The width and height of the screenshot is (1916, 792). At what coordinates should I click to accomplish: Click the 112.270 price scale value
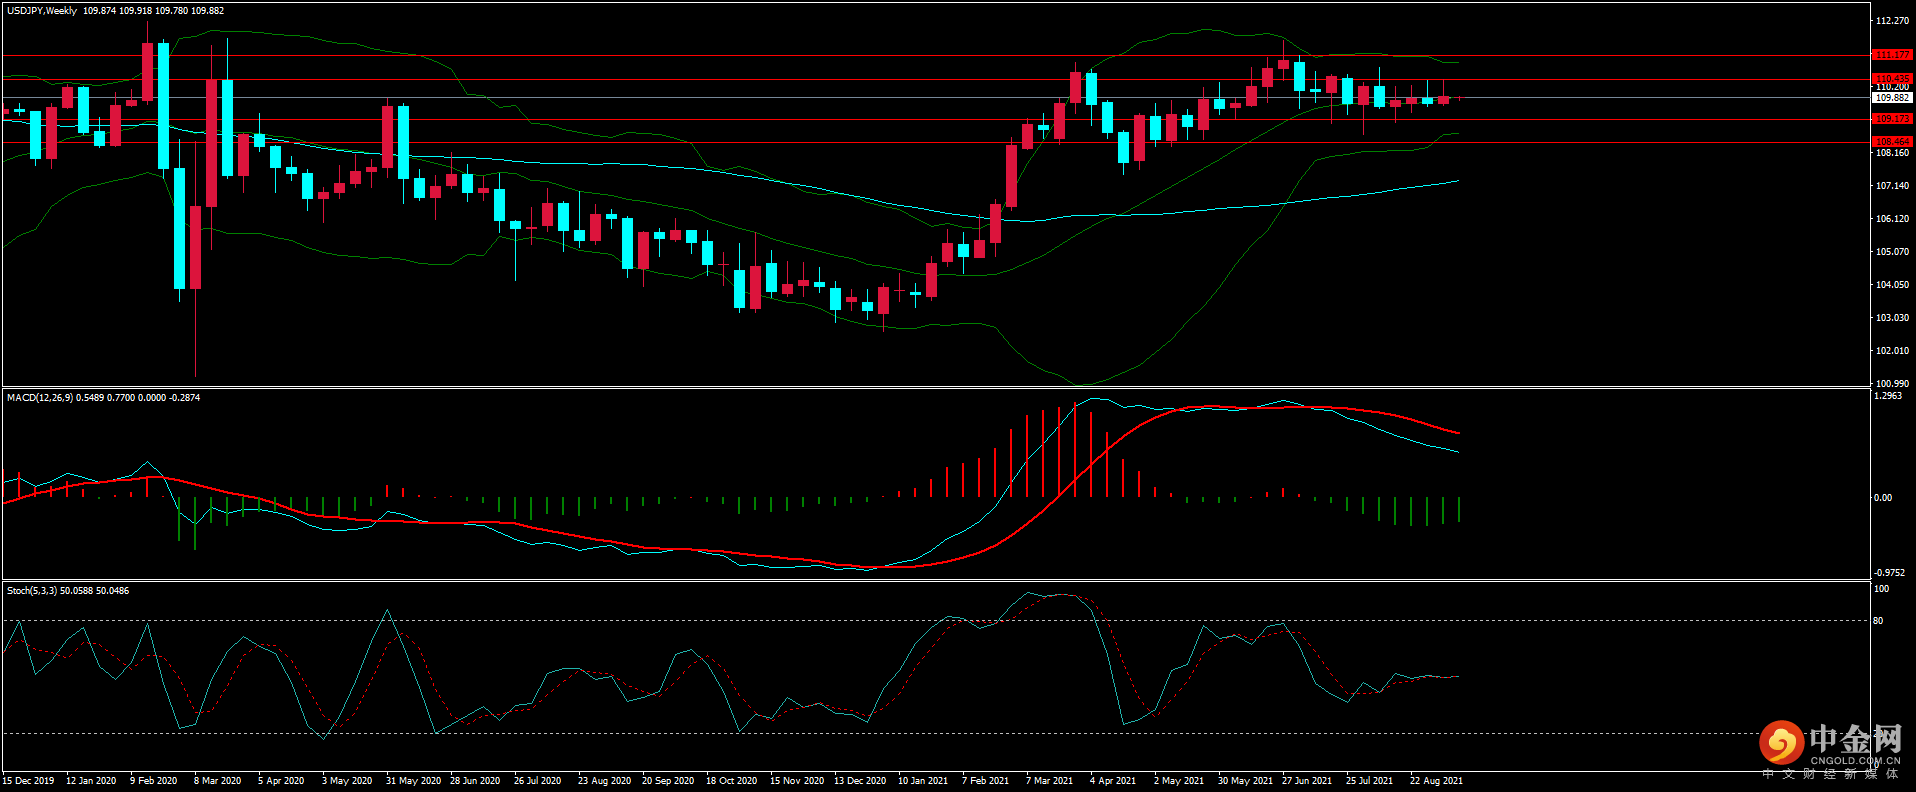tap(1892, 21)
